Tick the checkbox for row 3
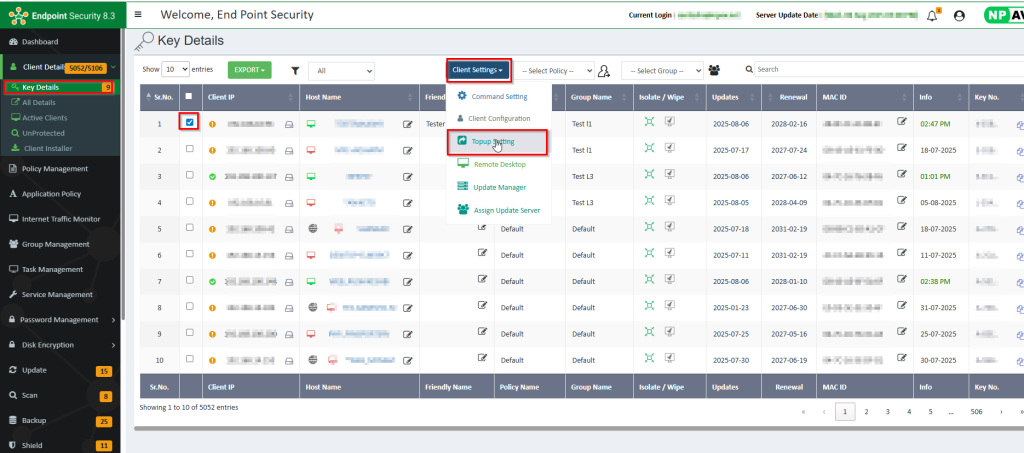 [x=189, y=176]
